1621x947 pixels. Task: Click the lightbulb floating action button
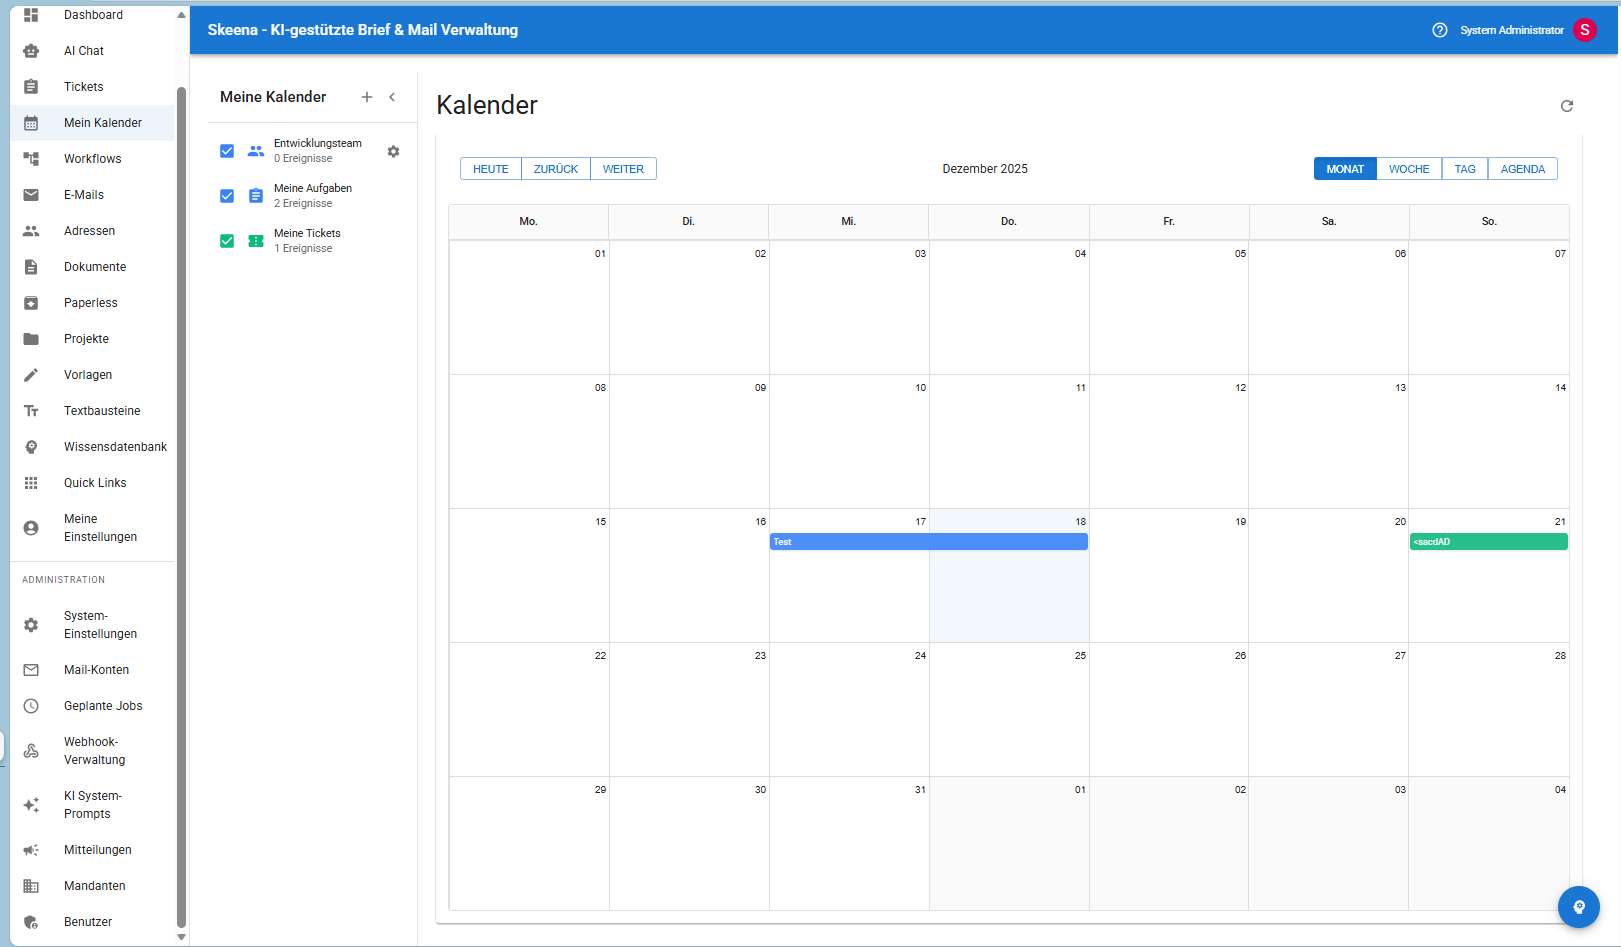tap(1579, 907)
